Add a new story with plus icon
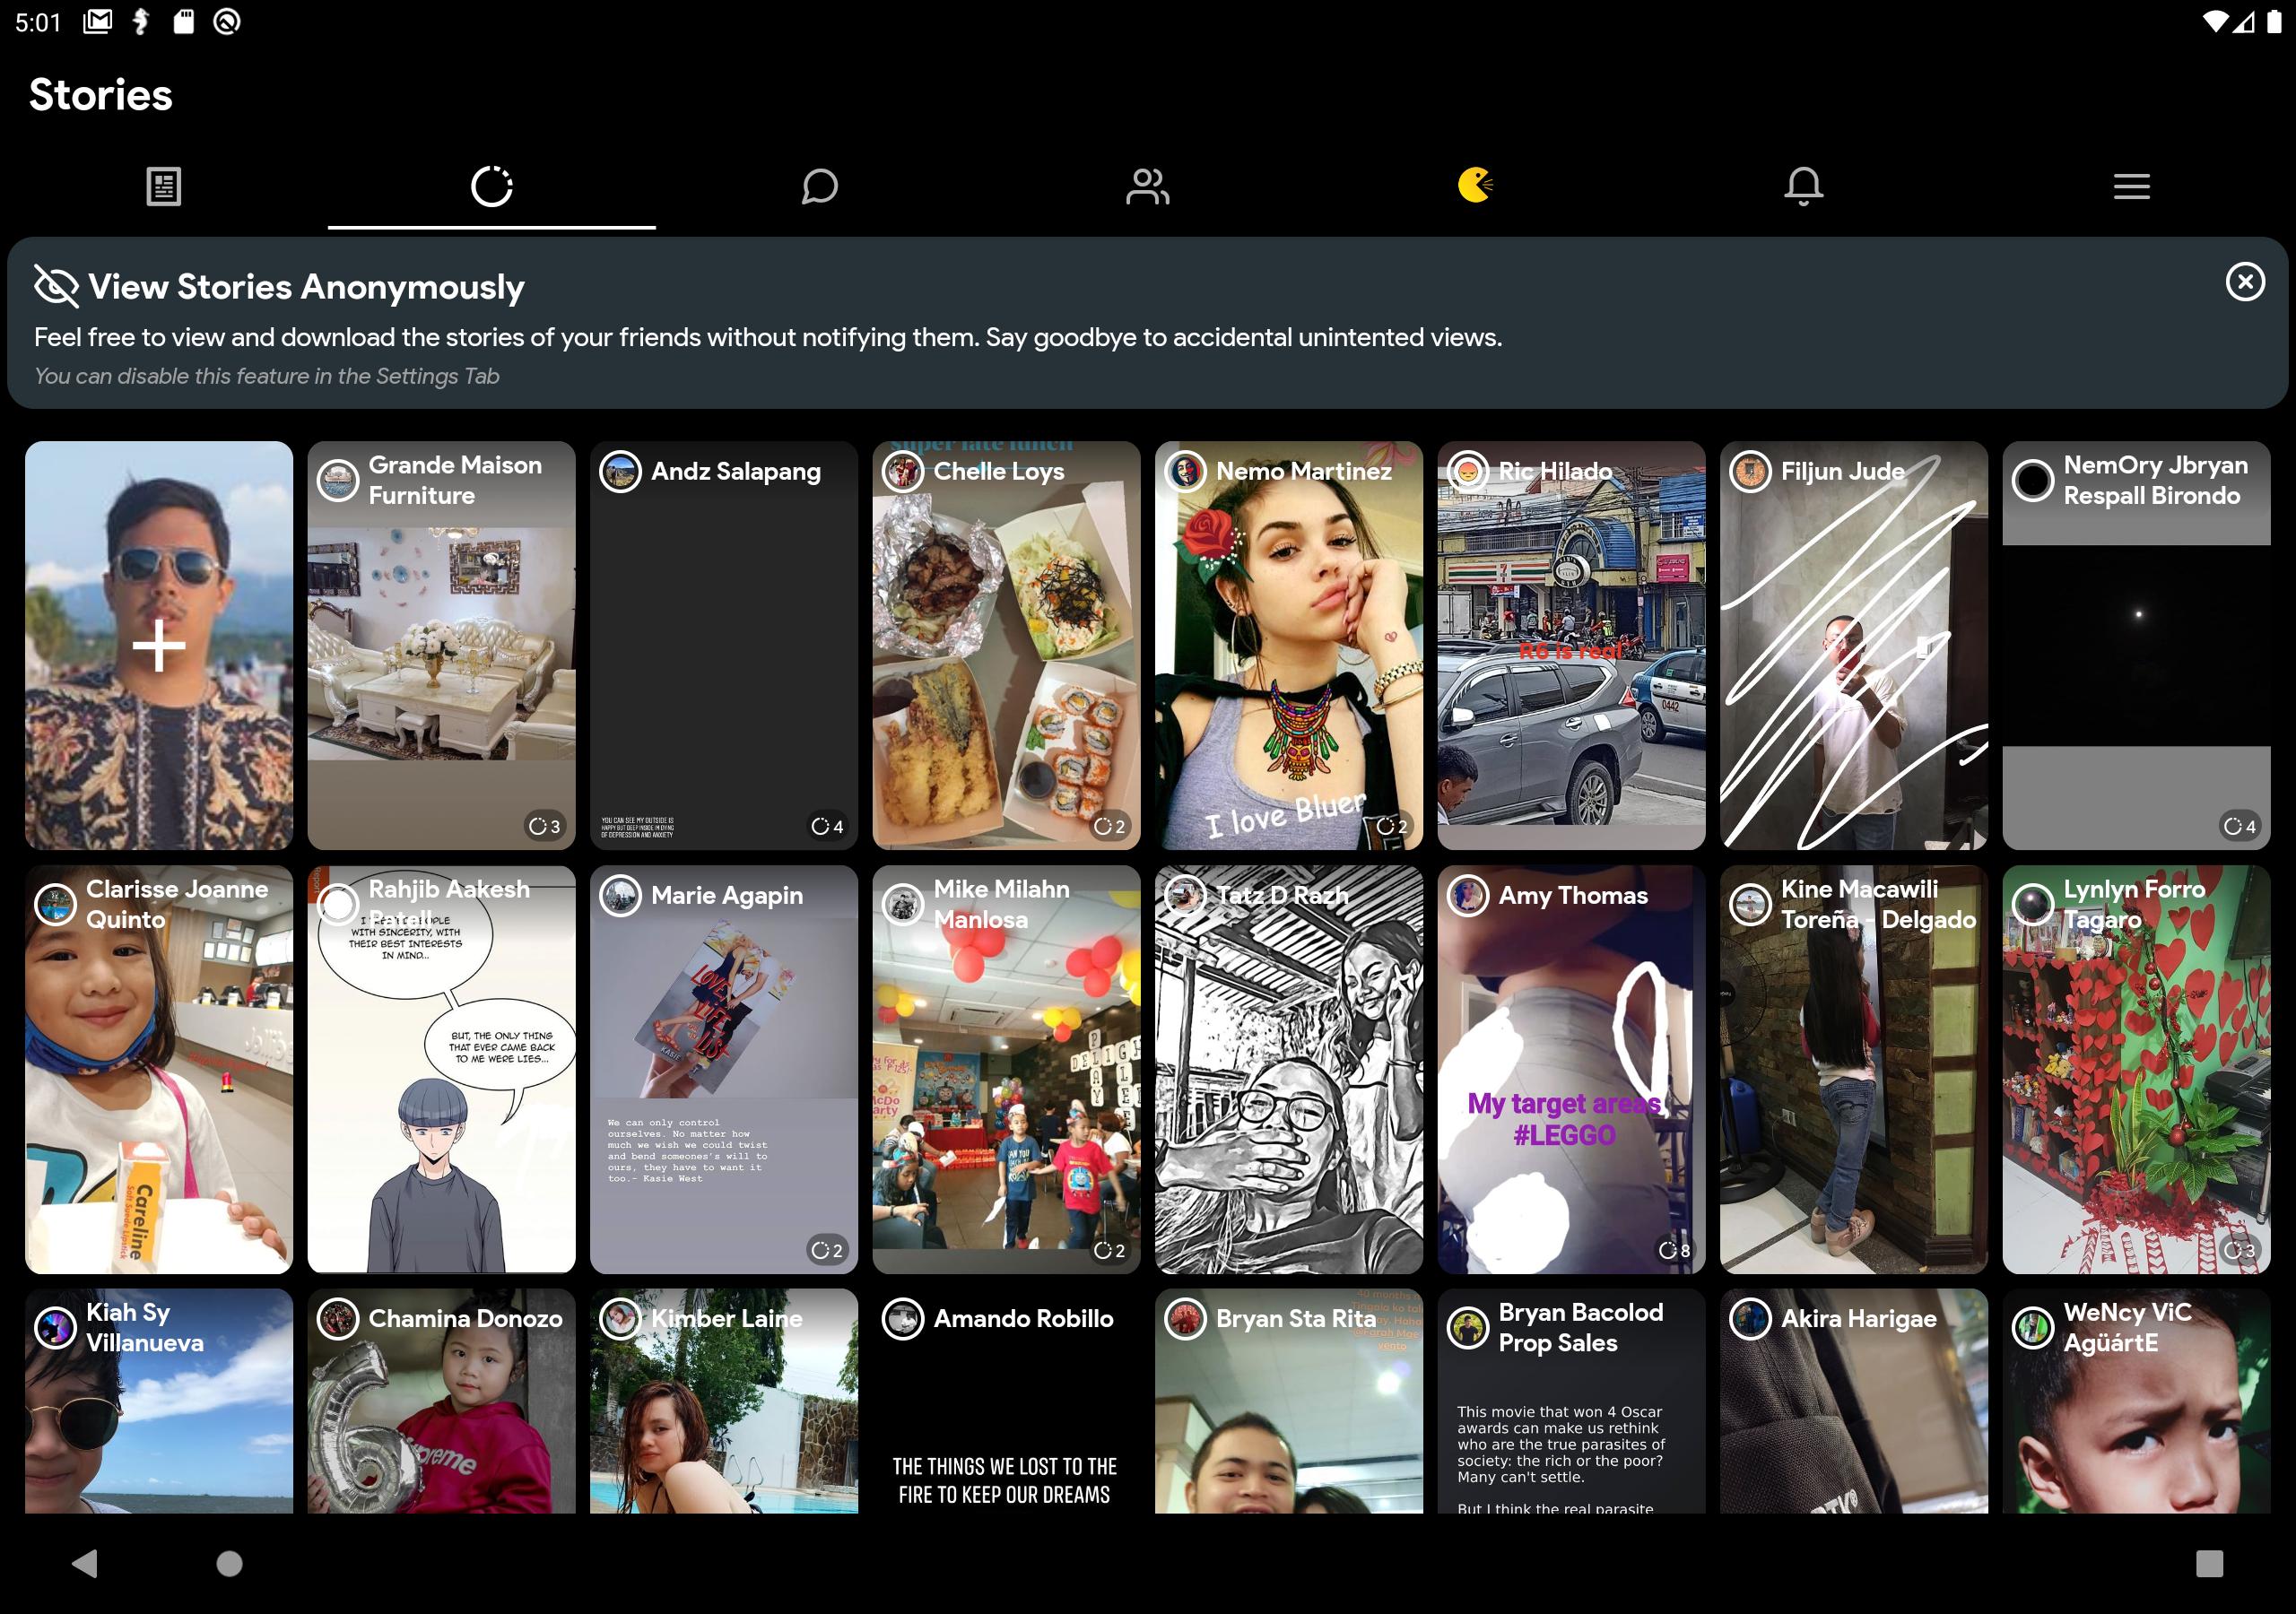The image size is (2296, 1614). click(x=159, y=645)
